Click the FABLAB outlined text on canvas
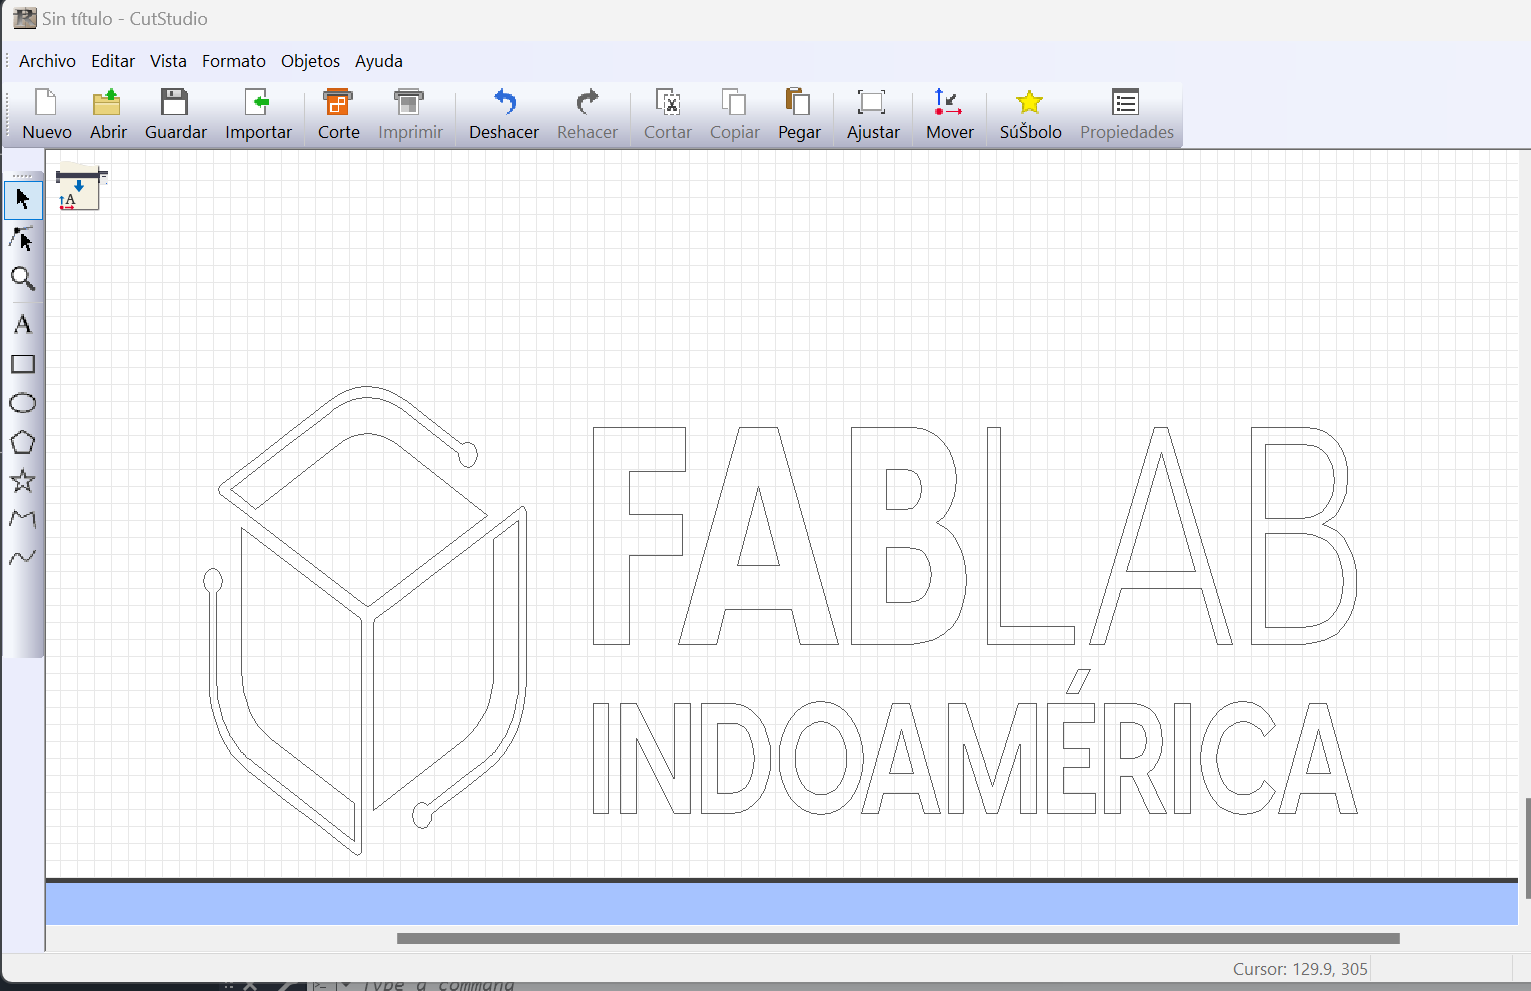Screen dimensions: 1531x991 tap(975, 536)
